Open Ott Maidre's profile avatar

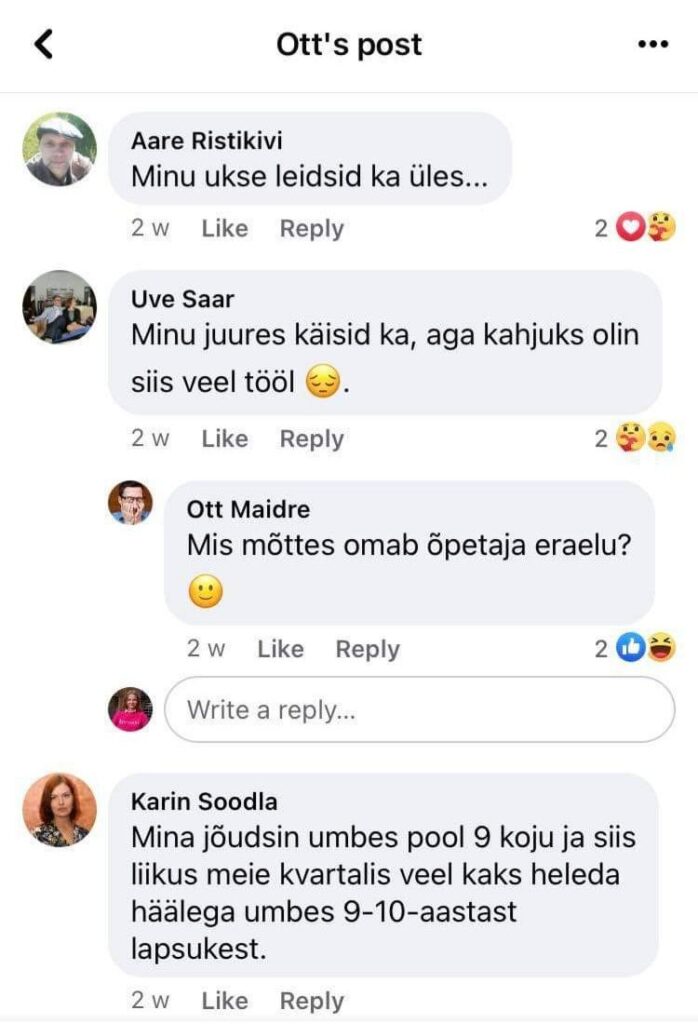pos(130,503)
